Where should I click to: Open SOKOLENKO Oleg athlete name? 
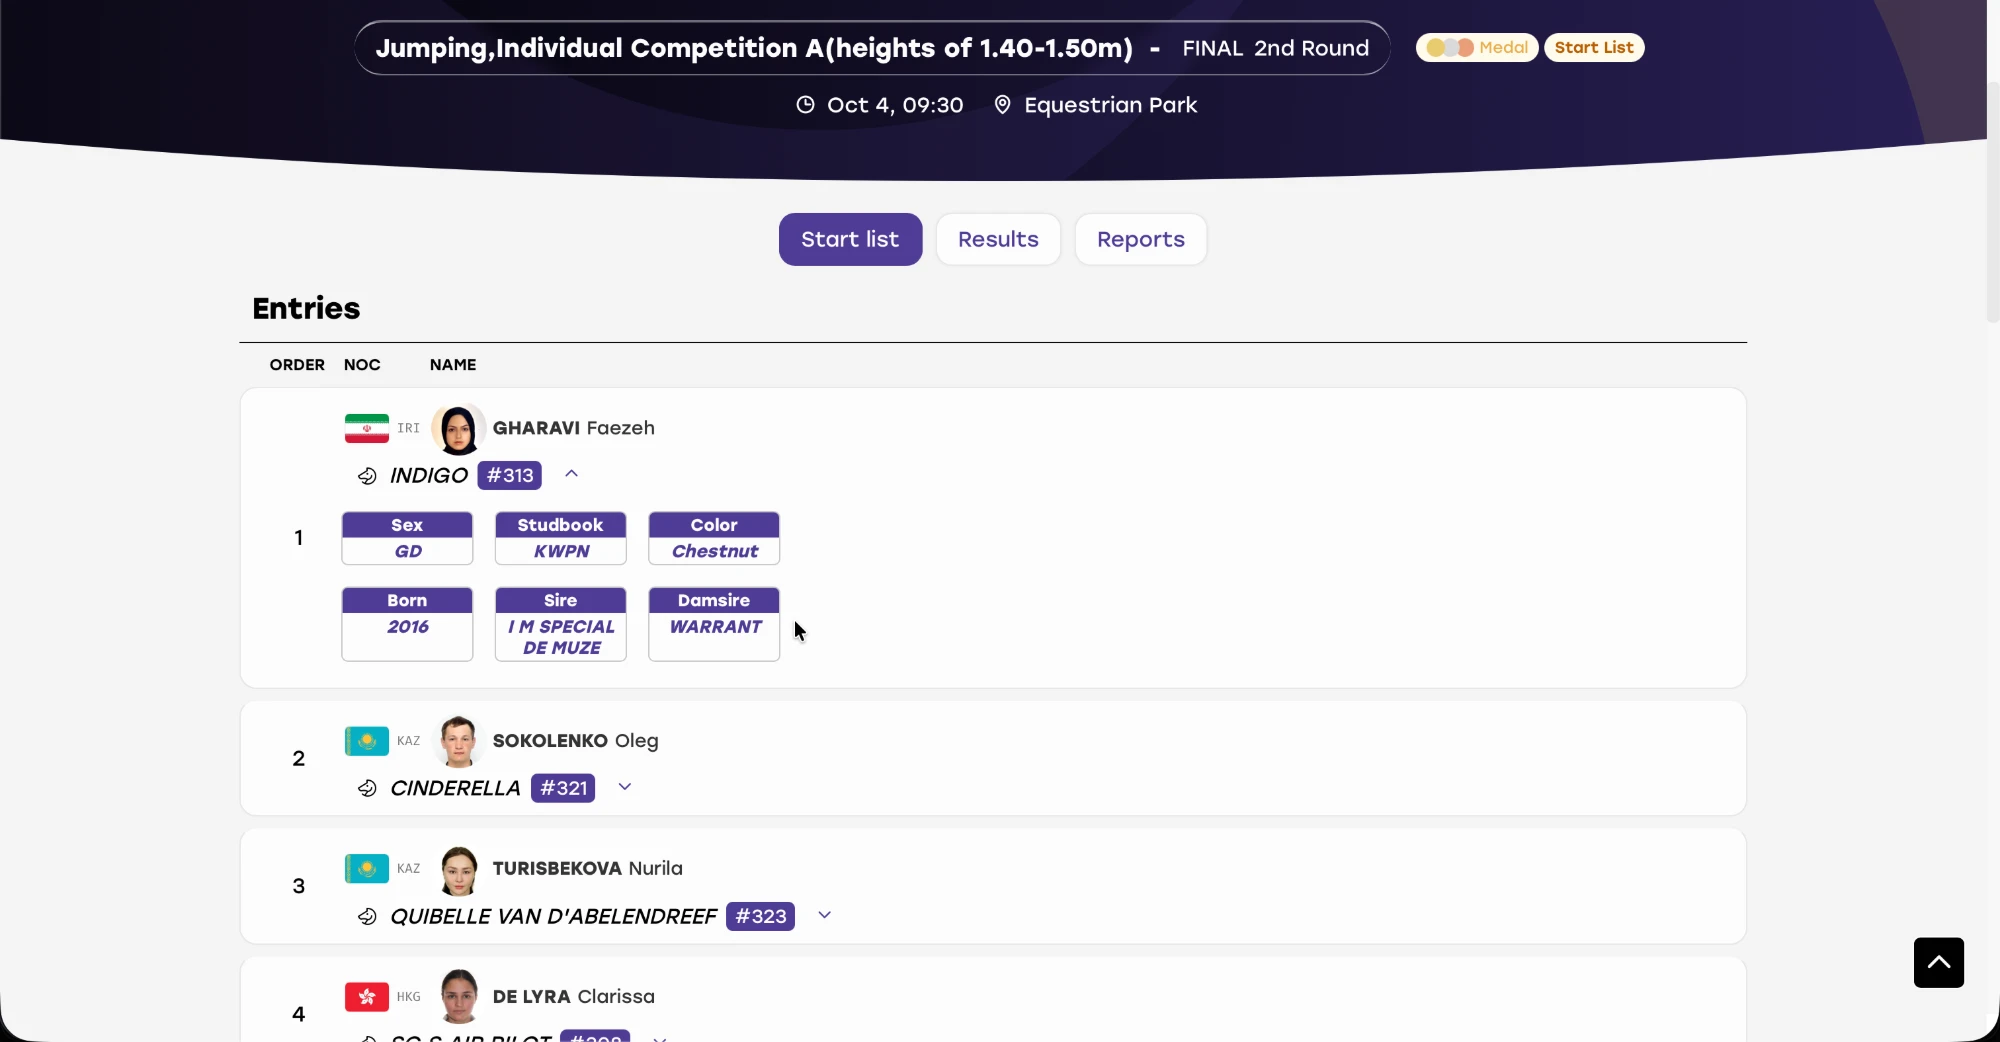tap(576, 741)
